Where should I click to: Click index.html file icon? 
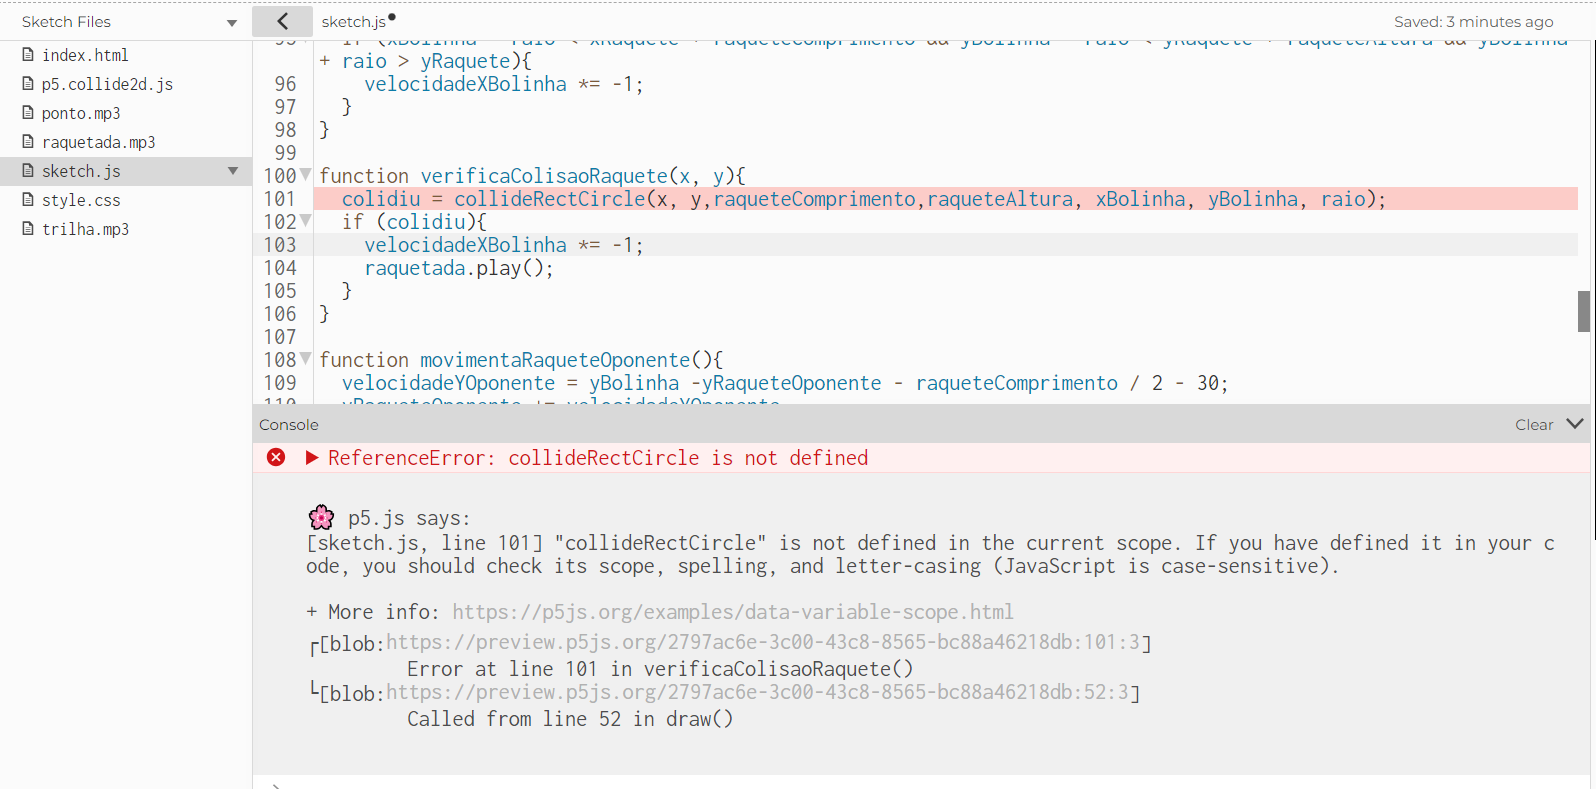pyautogui.click(x=28, y=55)
